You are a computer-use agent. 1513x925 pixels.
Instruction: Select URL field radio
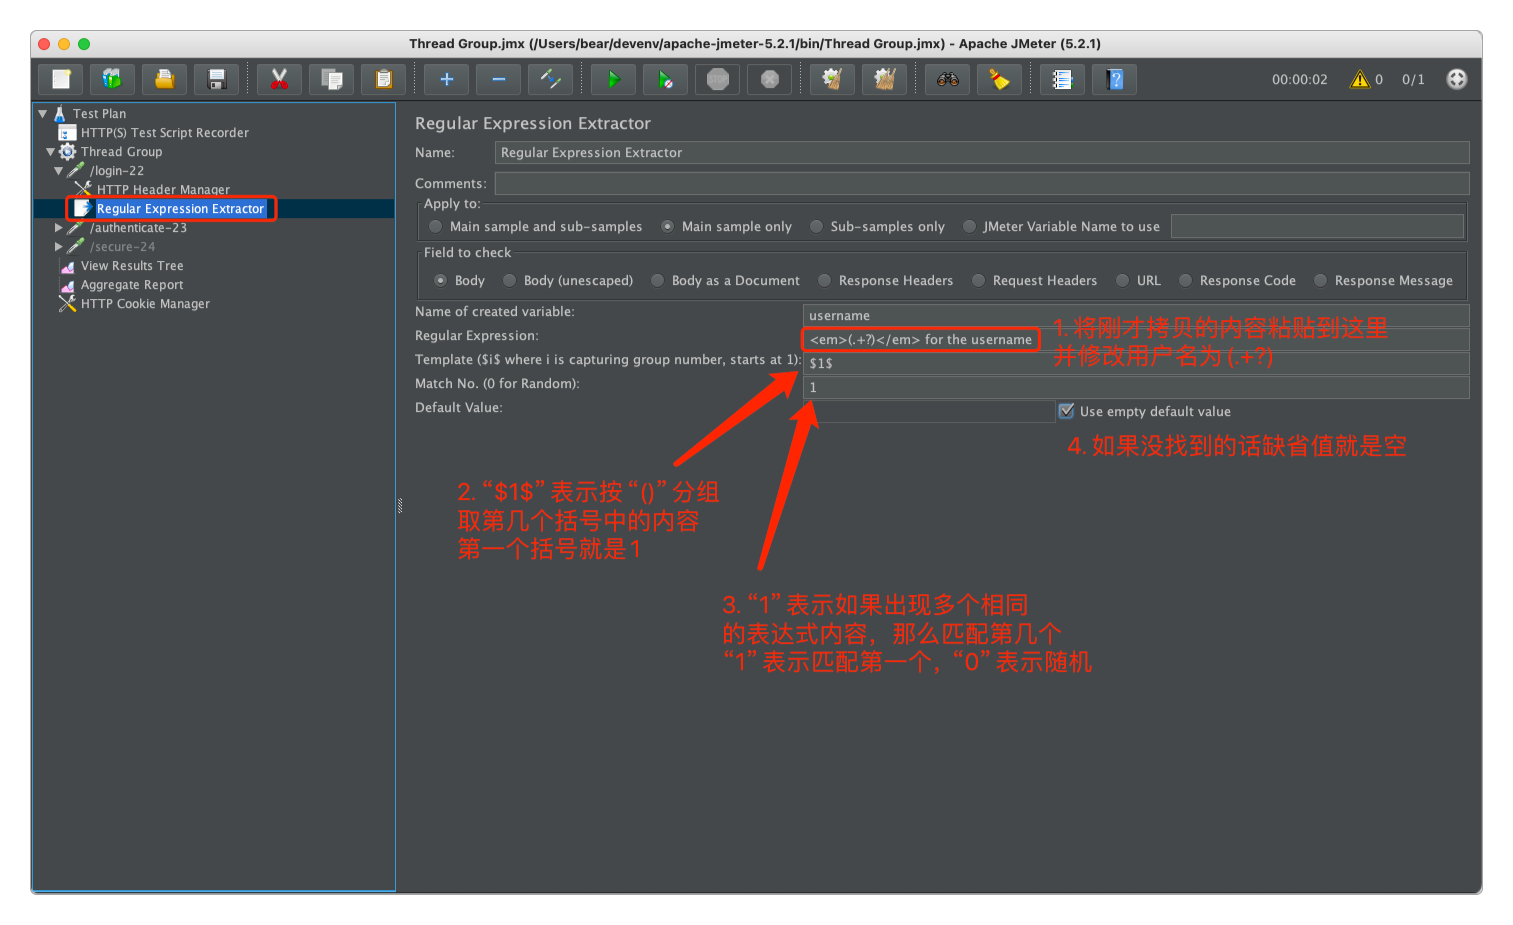[x=1122, y=281]
